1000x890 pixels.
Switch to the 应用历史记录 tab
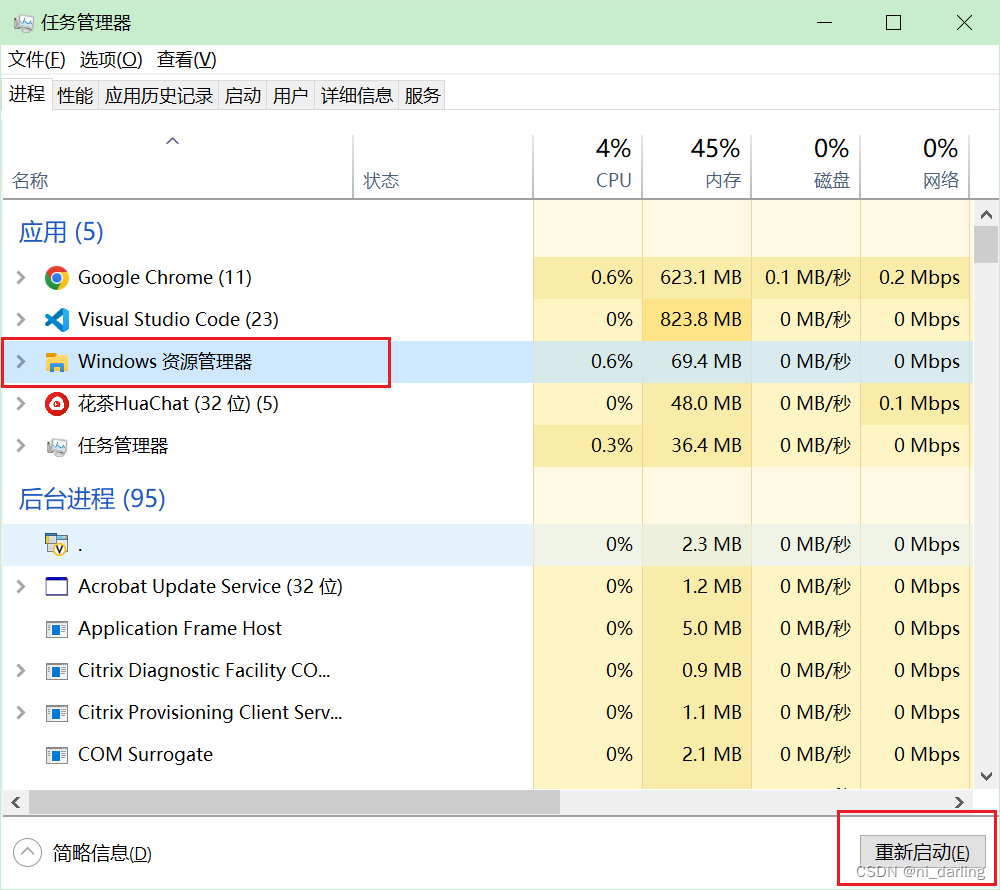point(159,96)
